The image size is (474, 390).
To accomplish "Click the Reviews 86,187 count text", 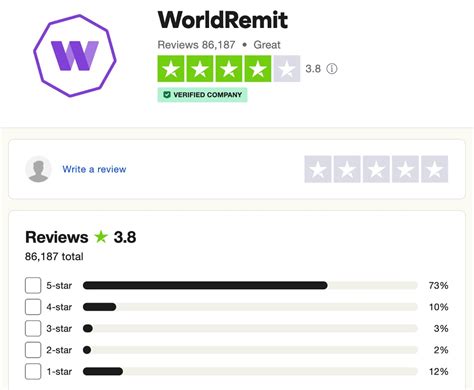I will coord(196,45).
